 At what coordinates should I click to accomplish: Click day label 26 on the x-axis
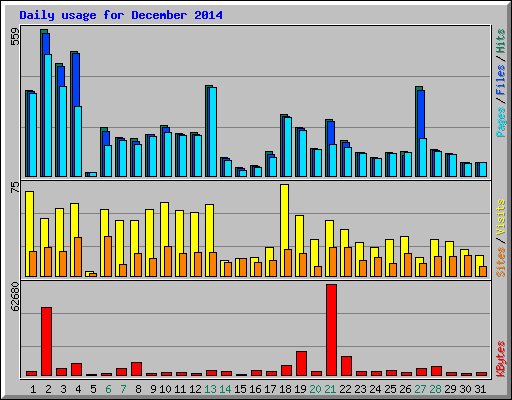[406, 389]
